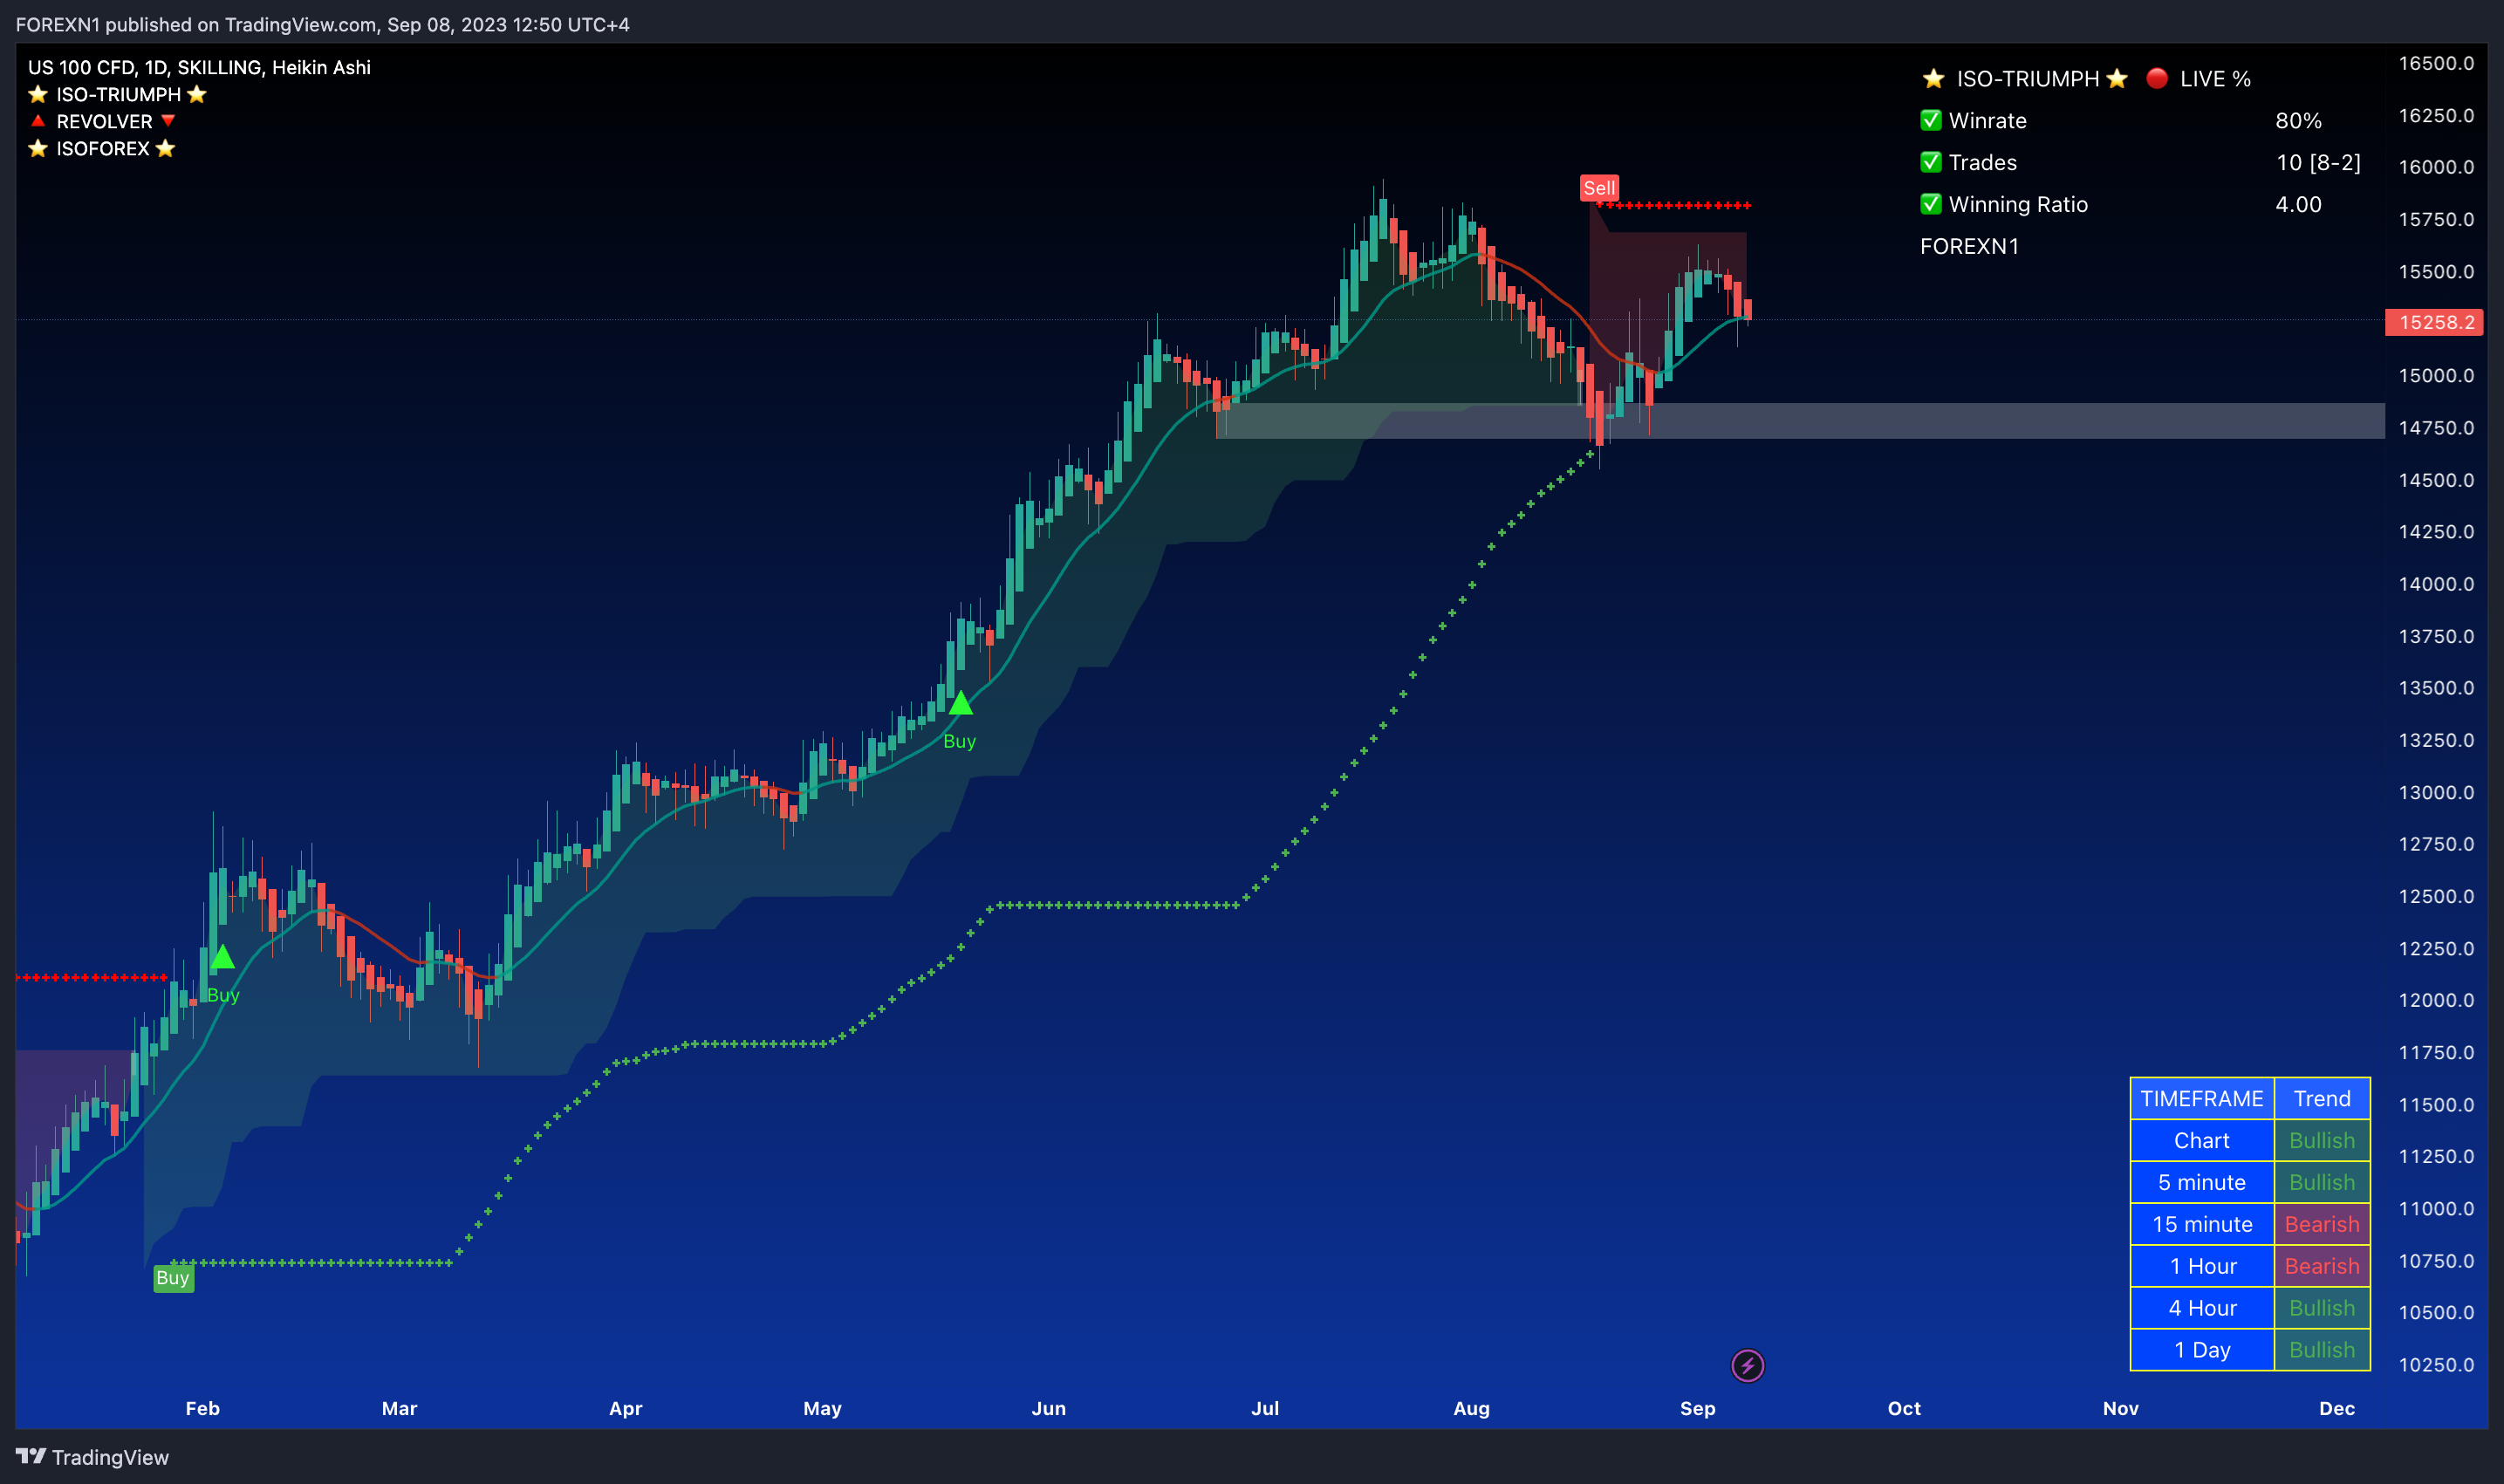
Task: Click the published-on header text at top
Action: 323,24
